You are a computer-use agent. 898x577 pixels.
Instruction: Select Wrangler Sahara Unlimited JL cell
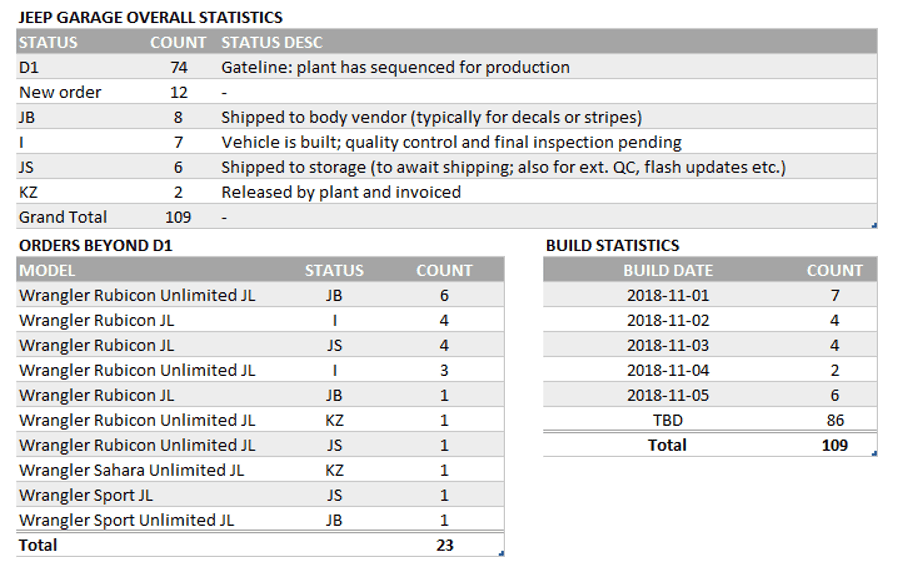131,471
